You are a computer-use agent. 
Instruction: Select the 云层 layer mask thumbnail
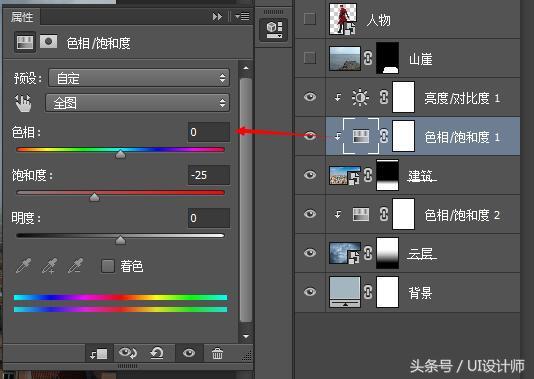point(387,253)
